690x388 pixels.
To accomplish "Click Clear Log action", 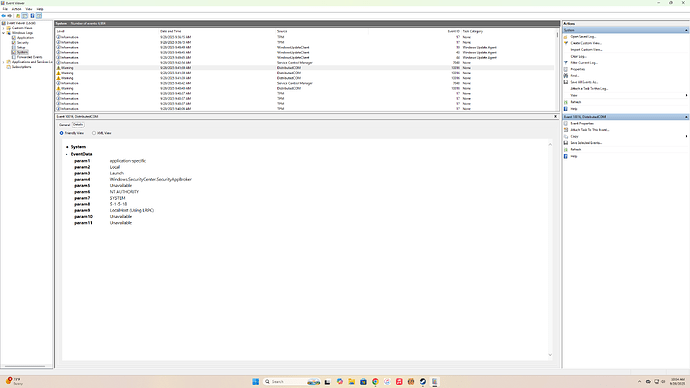I will [578, 56].
